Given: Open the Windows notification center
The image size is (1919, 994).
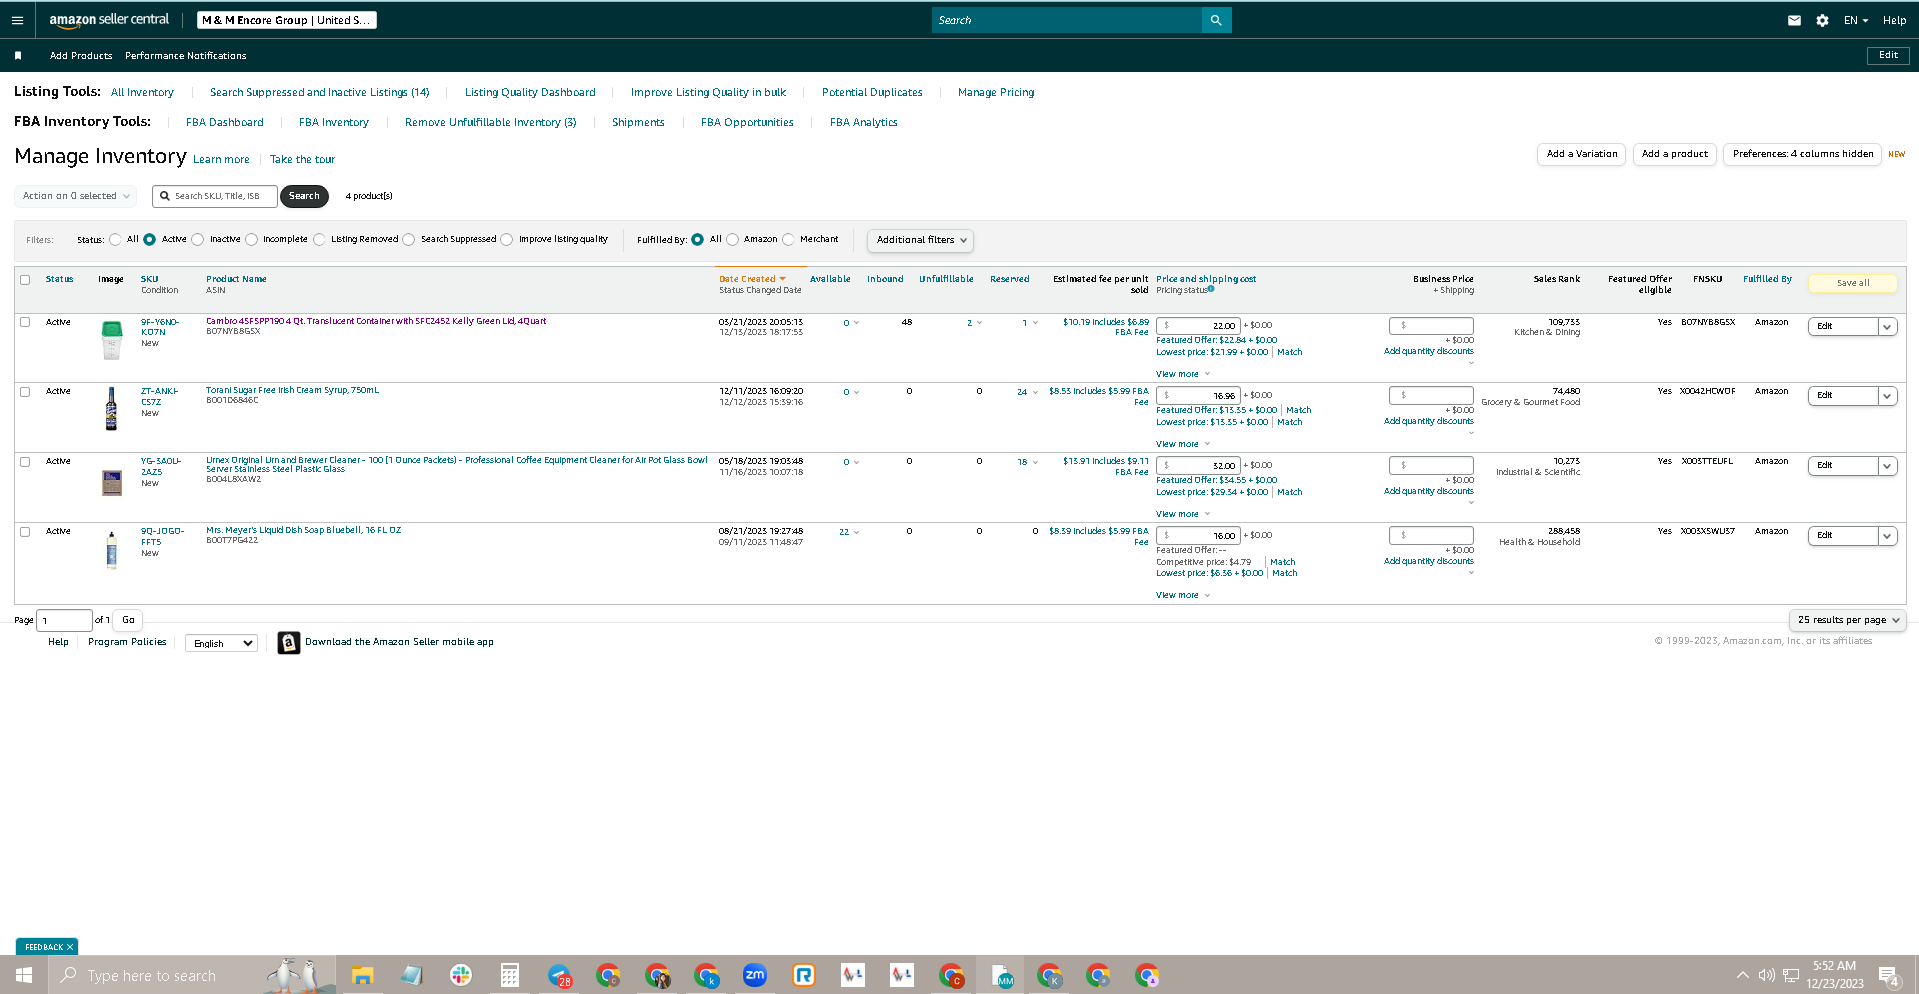Looking at the screenshot, I should (x=1889, y=976).
